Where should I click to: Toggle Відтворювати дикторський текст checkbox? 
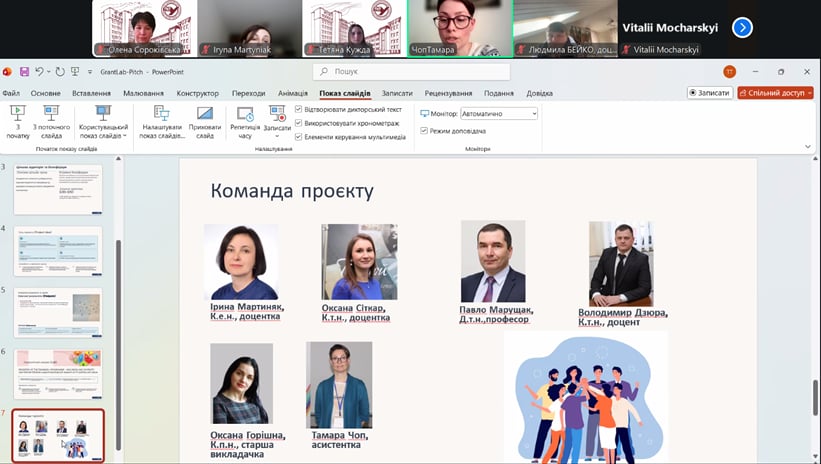[x=299, y=109]
